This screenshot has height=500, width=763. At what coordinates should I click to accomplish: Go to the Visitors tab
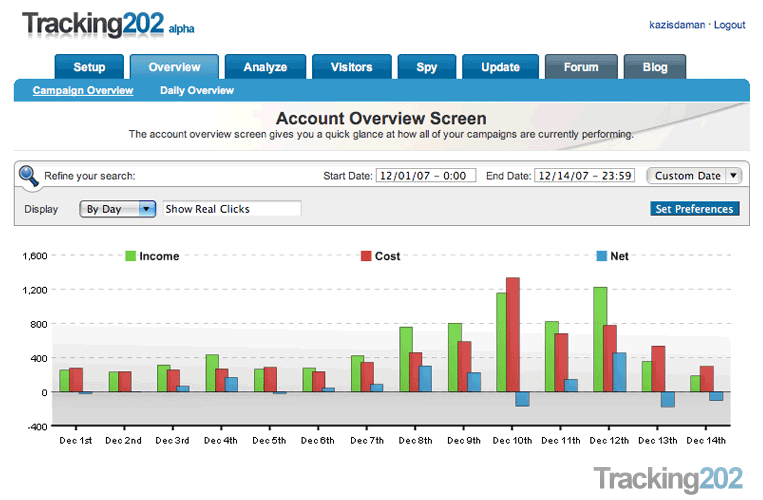click(x=351, y=68)
